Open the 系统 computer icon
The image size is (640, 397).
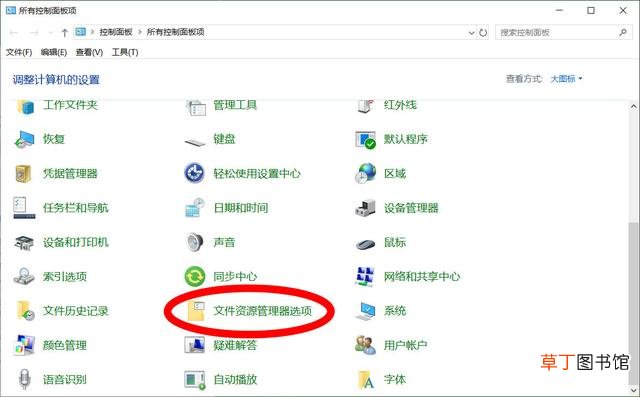click(x=365, y=311)
